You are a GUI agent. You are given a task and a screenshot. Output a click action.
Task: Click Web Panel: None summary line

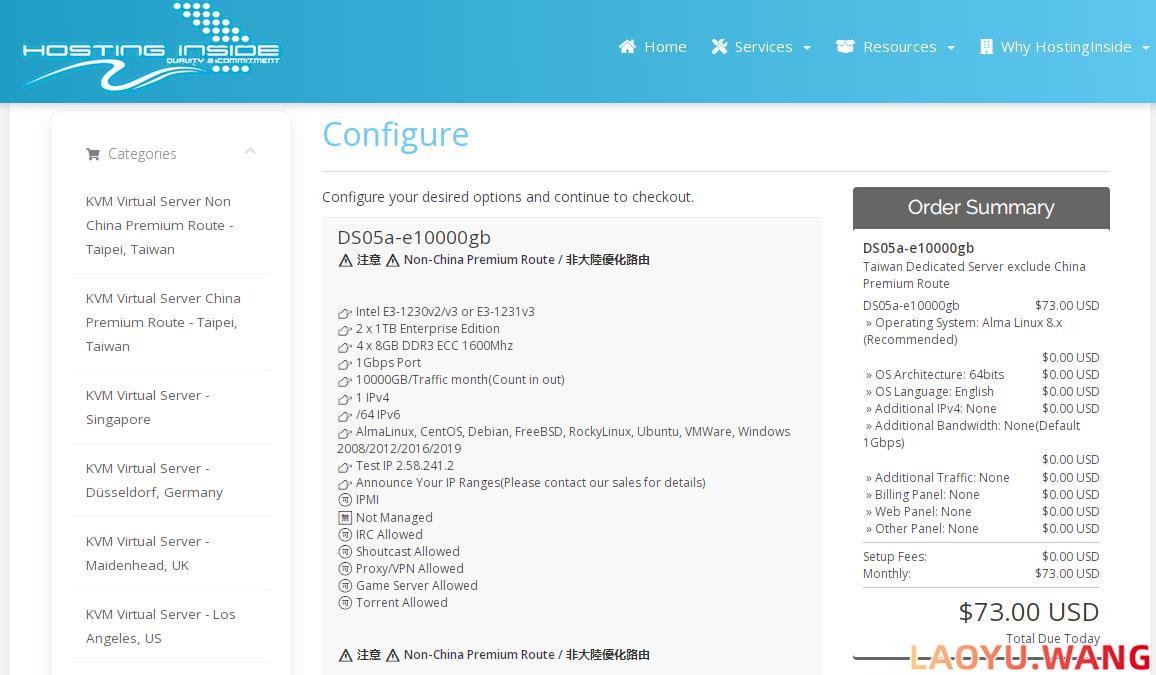pyautogui.click(x=981, y=511)
